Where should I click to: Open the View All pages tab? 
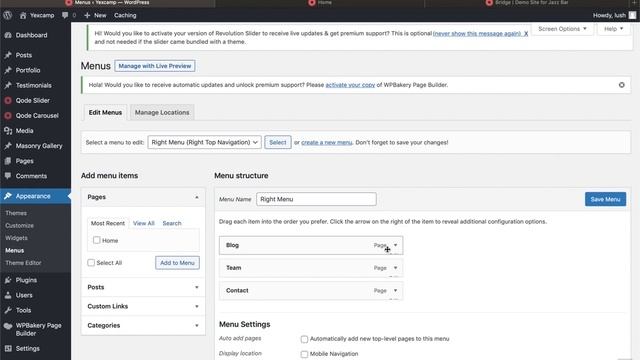point(144,223)
